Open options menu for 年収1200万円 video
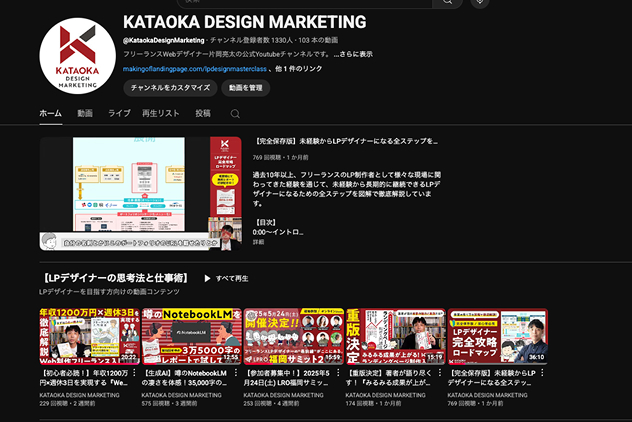632x422 pixels. click(x=135, y=373)
